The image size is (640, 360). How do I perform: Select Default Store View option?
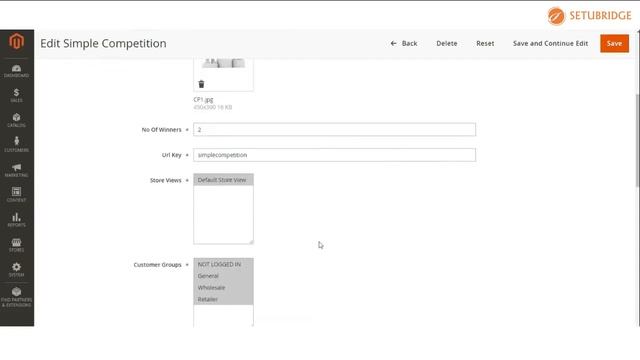pyautogui.click(x=223, y=180)
